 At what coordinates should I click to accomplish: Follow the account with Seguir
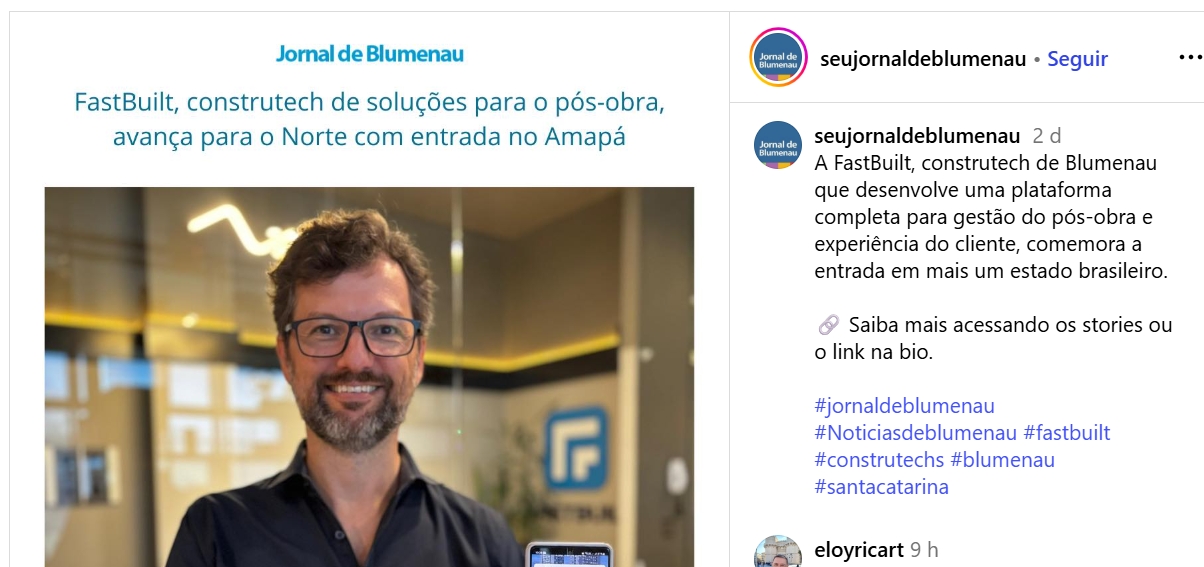click(x=1077, y=59)
